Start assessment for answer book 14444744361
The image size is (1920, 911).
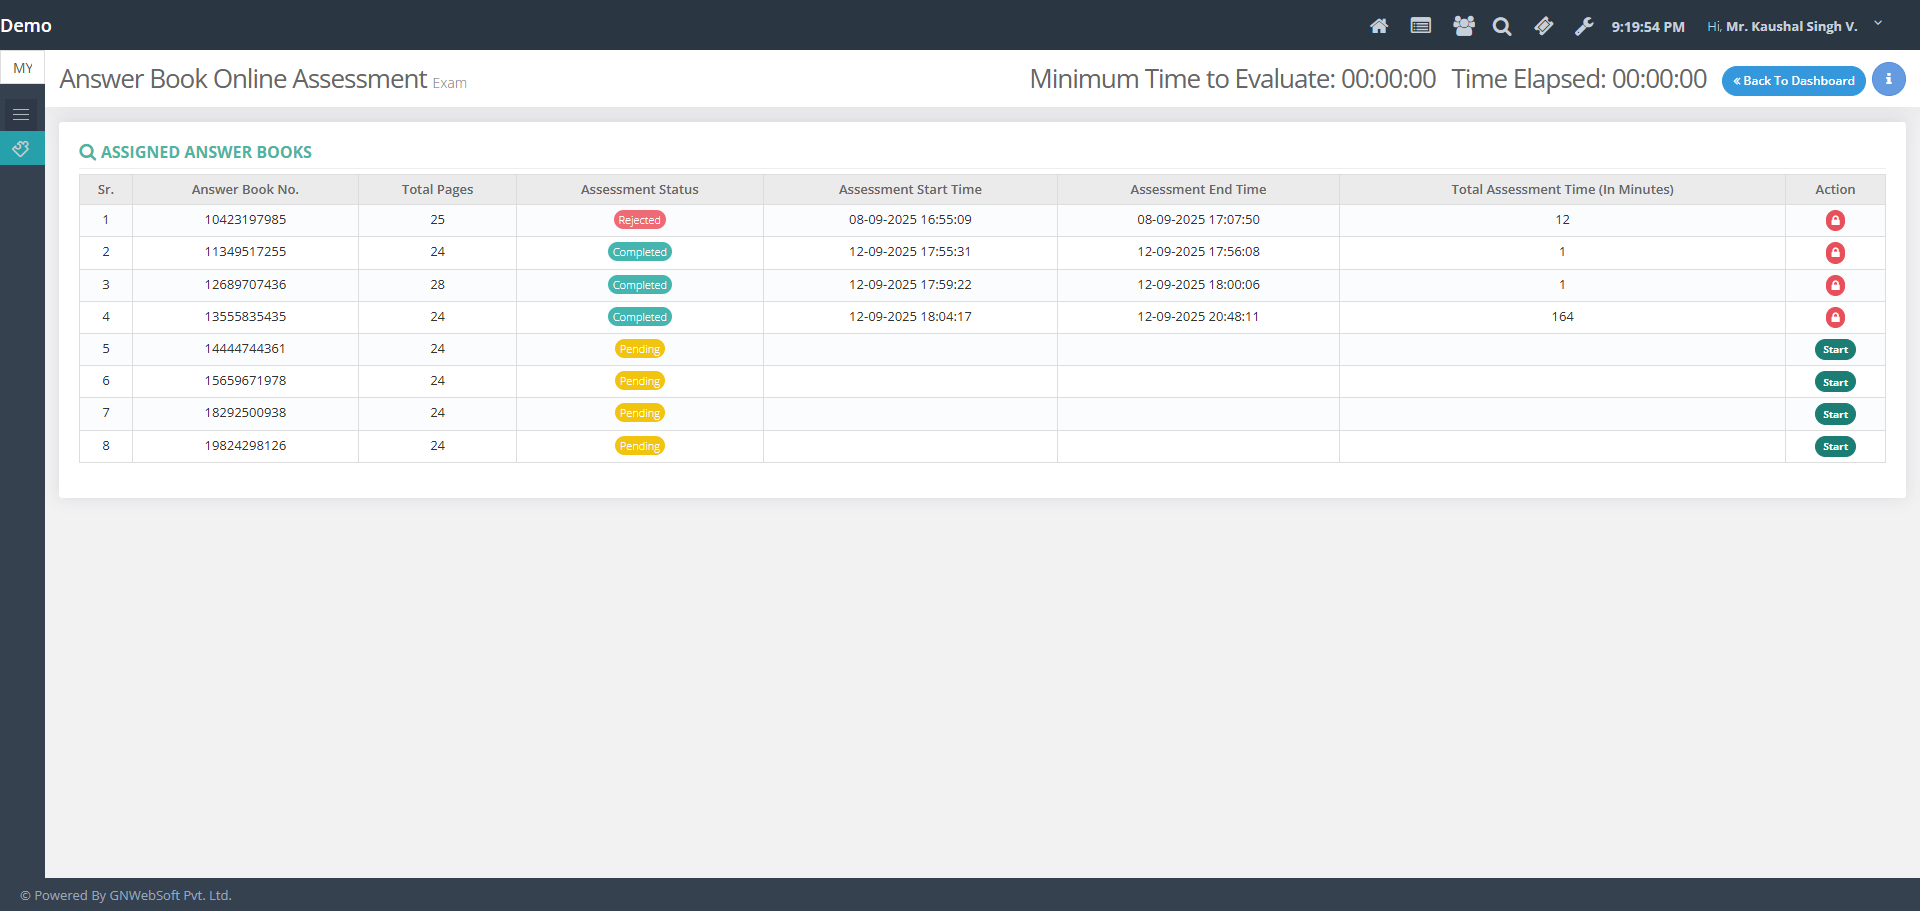point(1835,350)
